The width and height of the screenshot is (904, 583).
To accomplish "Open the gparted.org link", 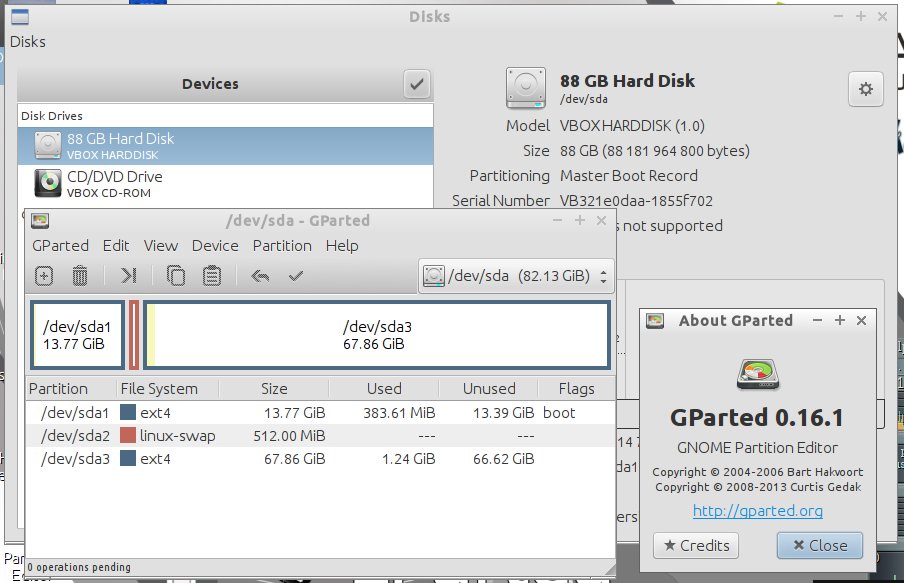I will tap(758, 511).
